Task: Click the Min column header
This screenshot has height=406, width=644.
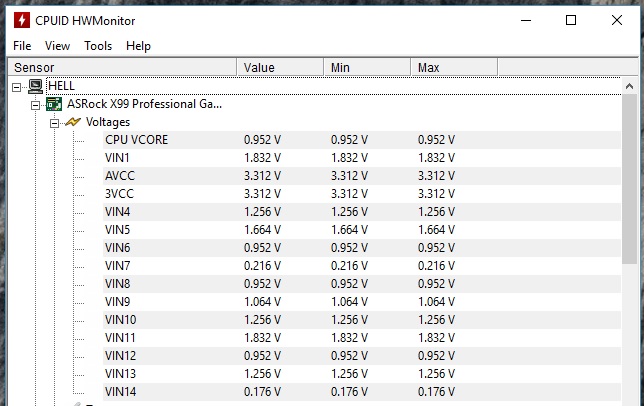Action: click(x=367, y=67)
